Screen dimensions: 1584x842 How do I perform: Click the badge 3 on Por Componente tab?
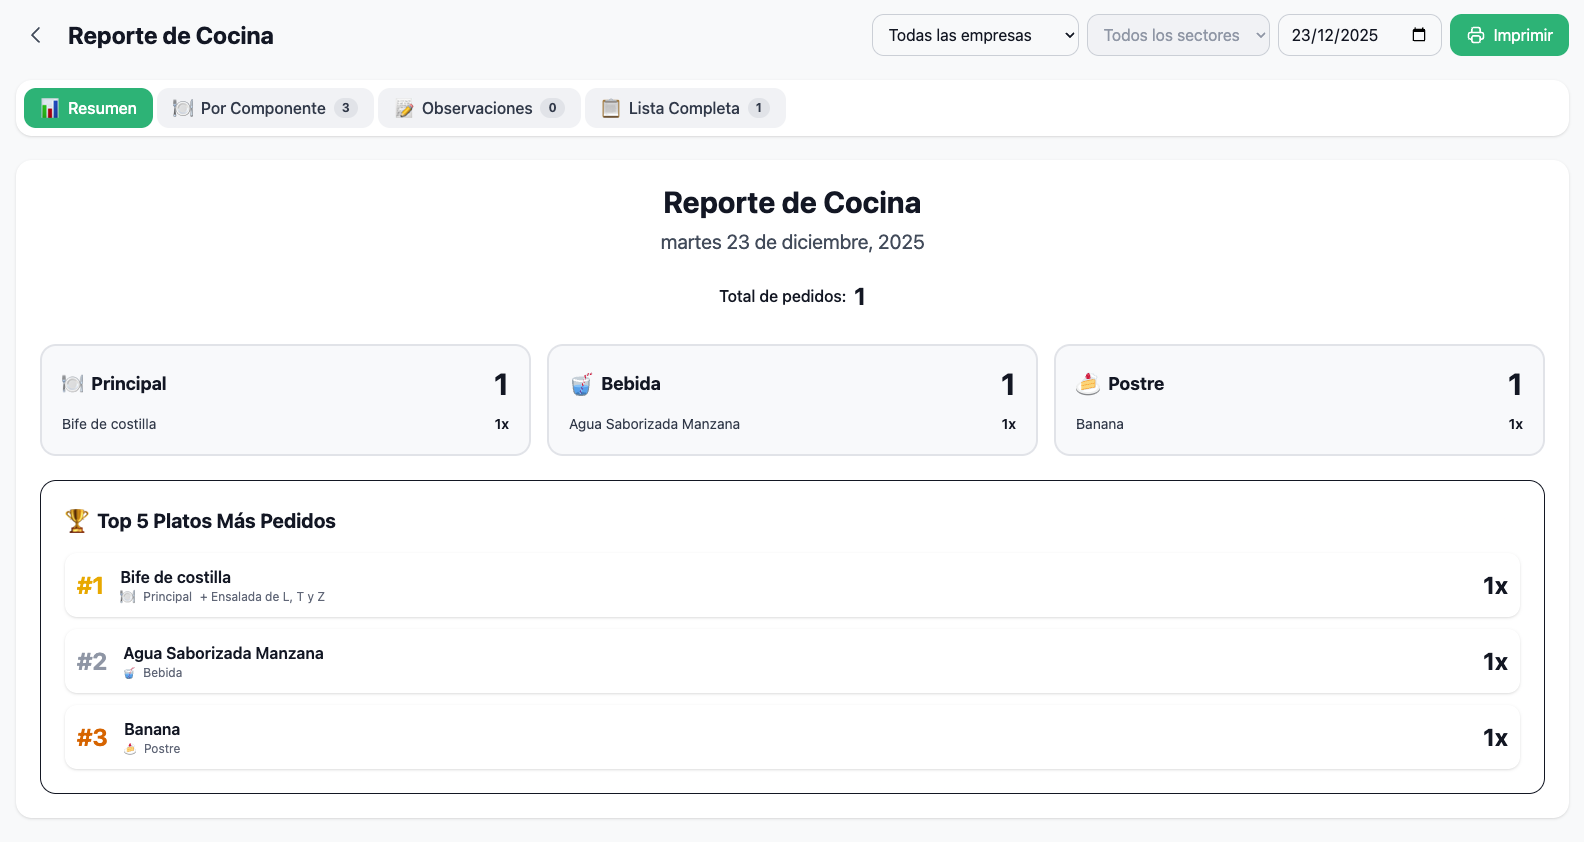pyautogui.click(x=346, y=108)
